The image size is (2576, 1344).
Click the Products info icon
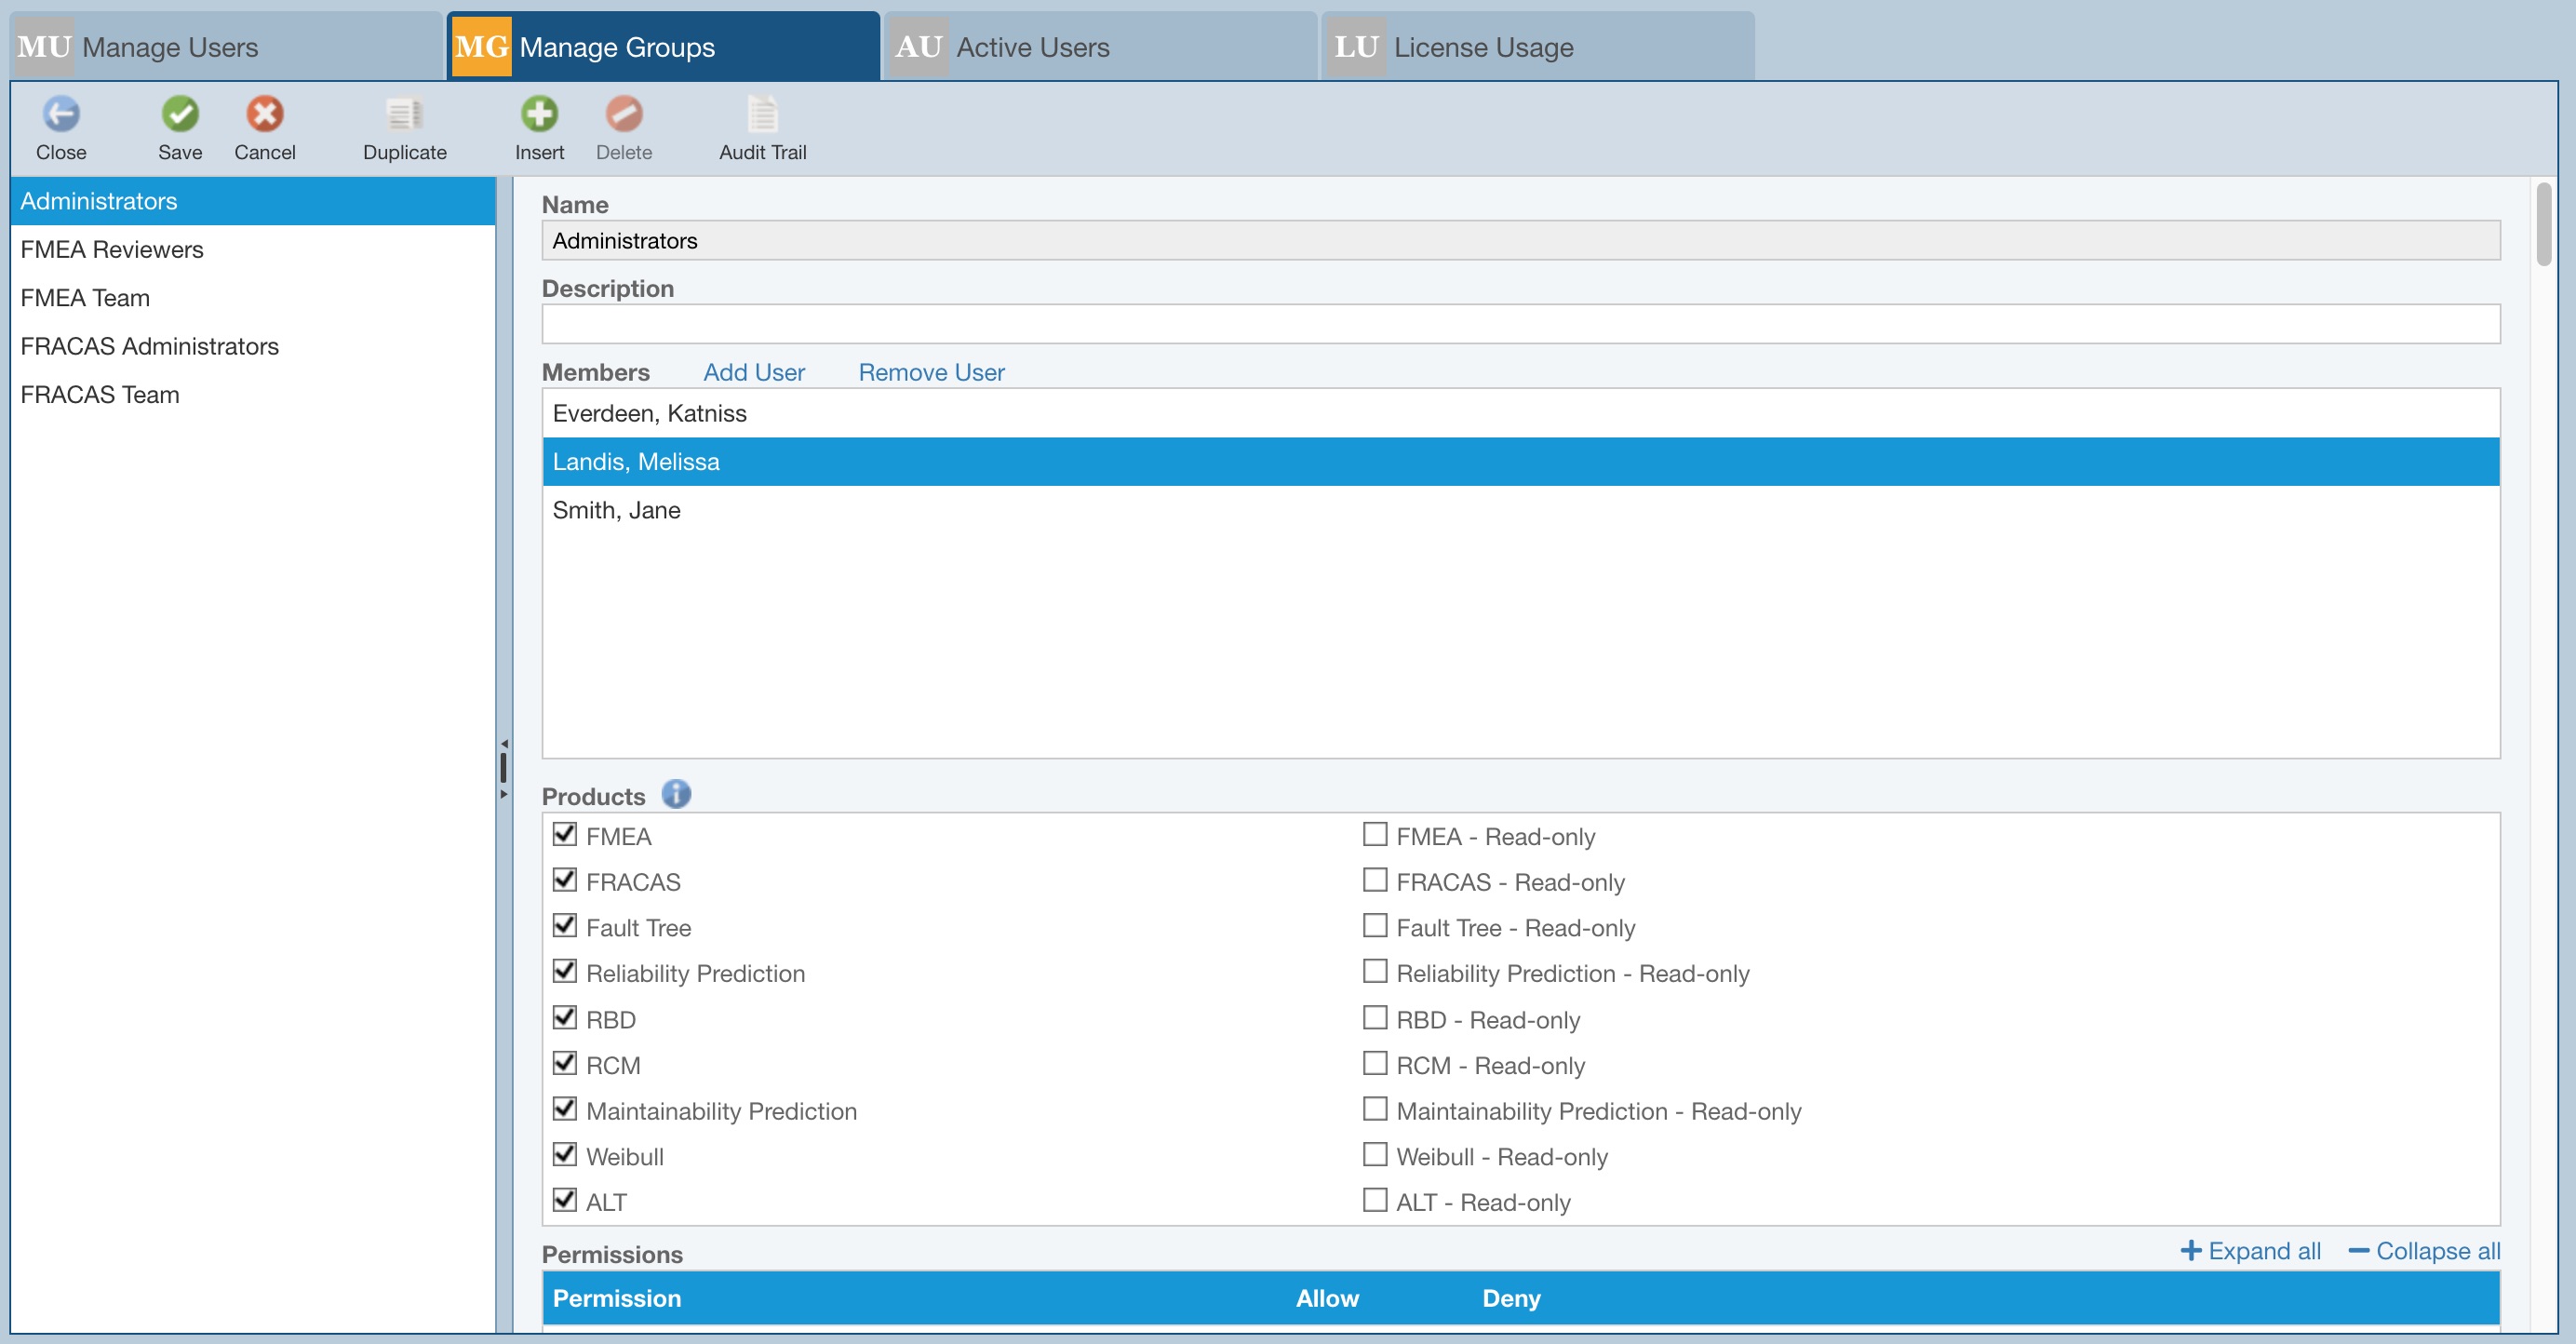tap(676, 794)
